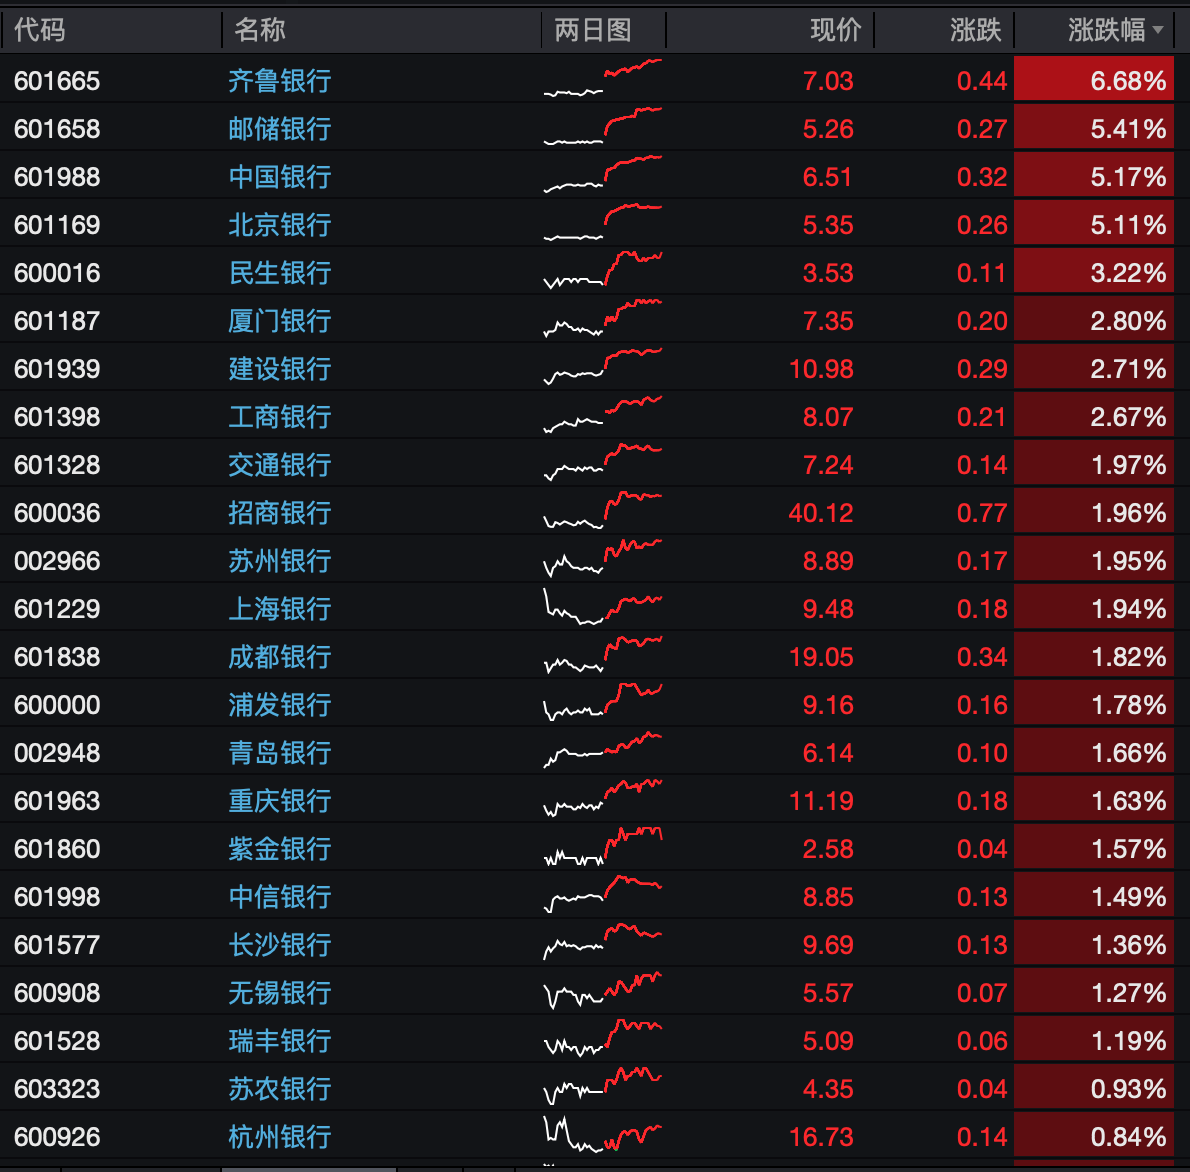Open 邮储银行 stock link
Image resolution: width=1190 pixels, height=1172 pixels.
coord(279,128)
